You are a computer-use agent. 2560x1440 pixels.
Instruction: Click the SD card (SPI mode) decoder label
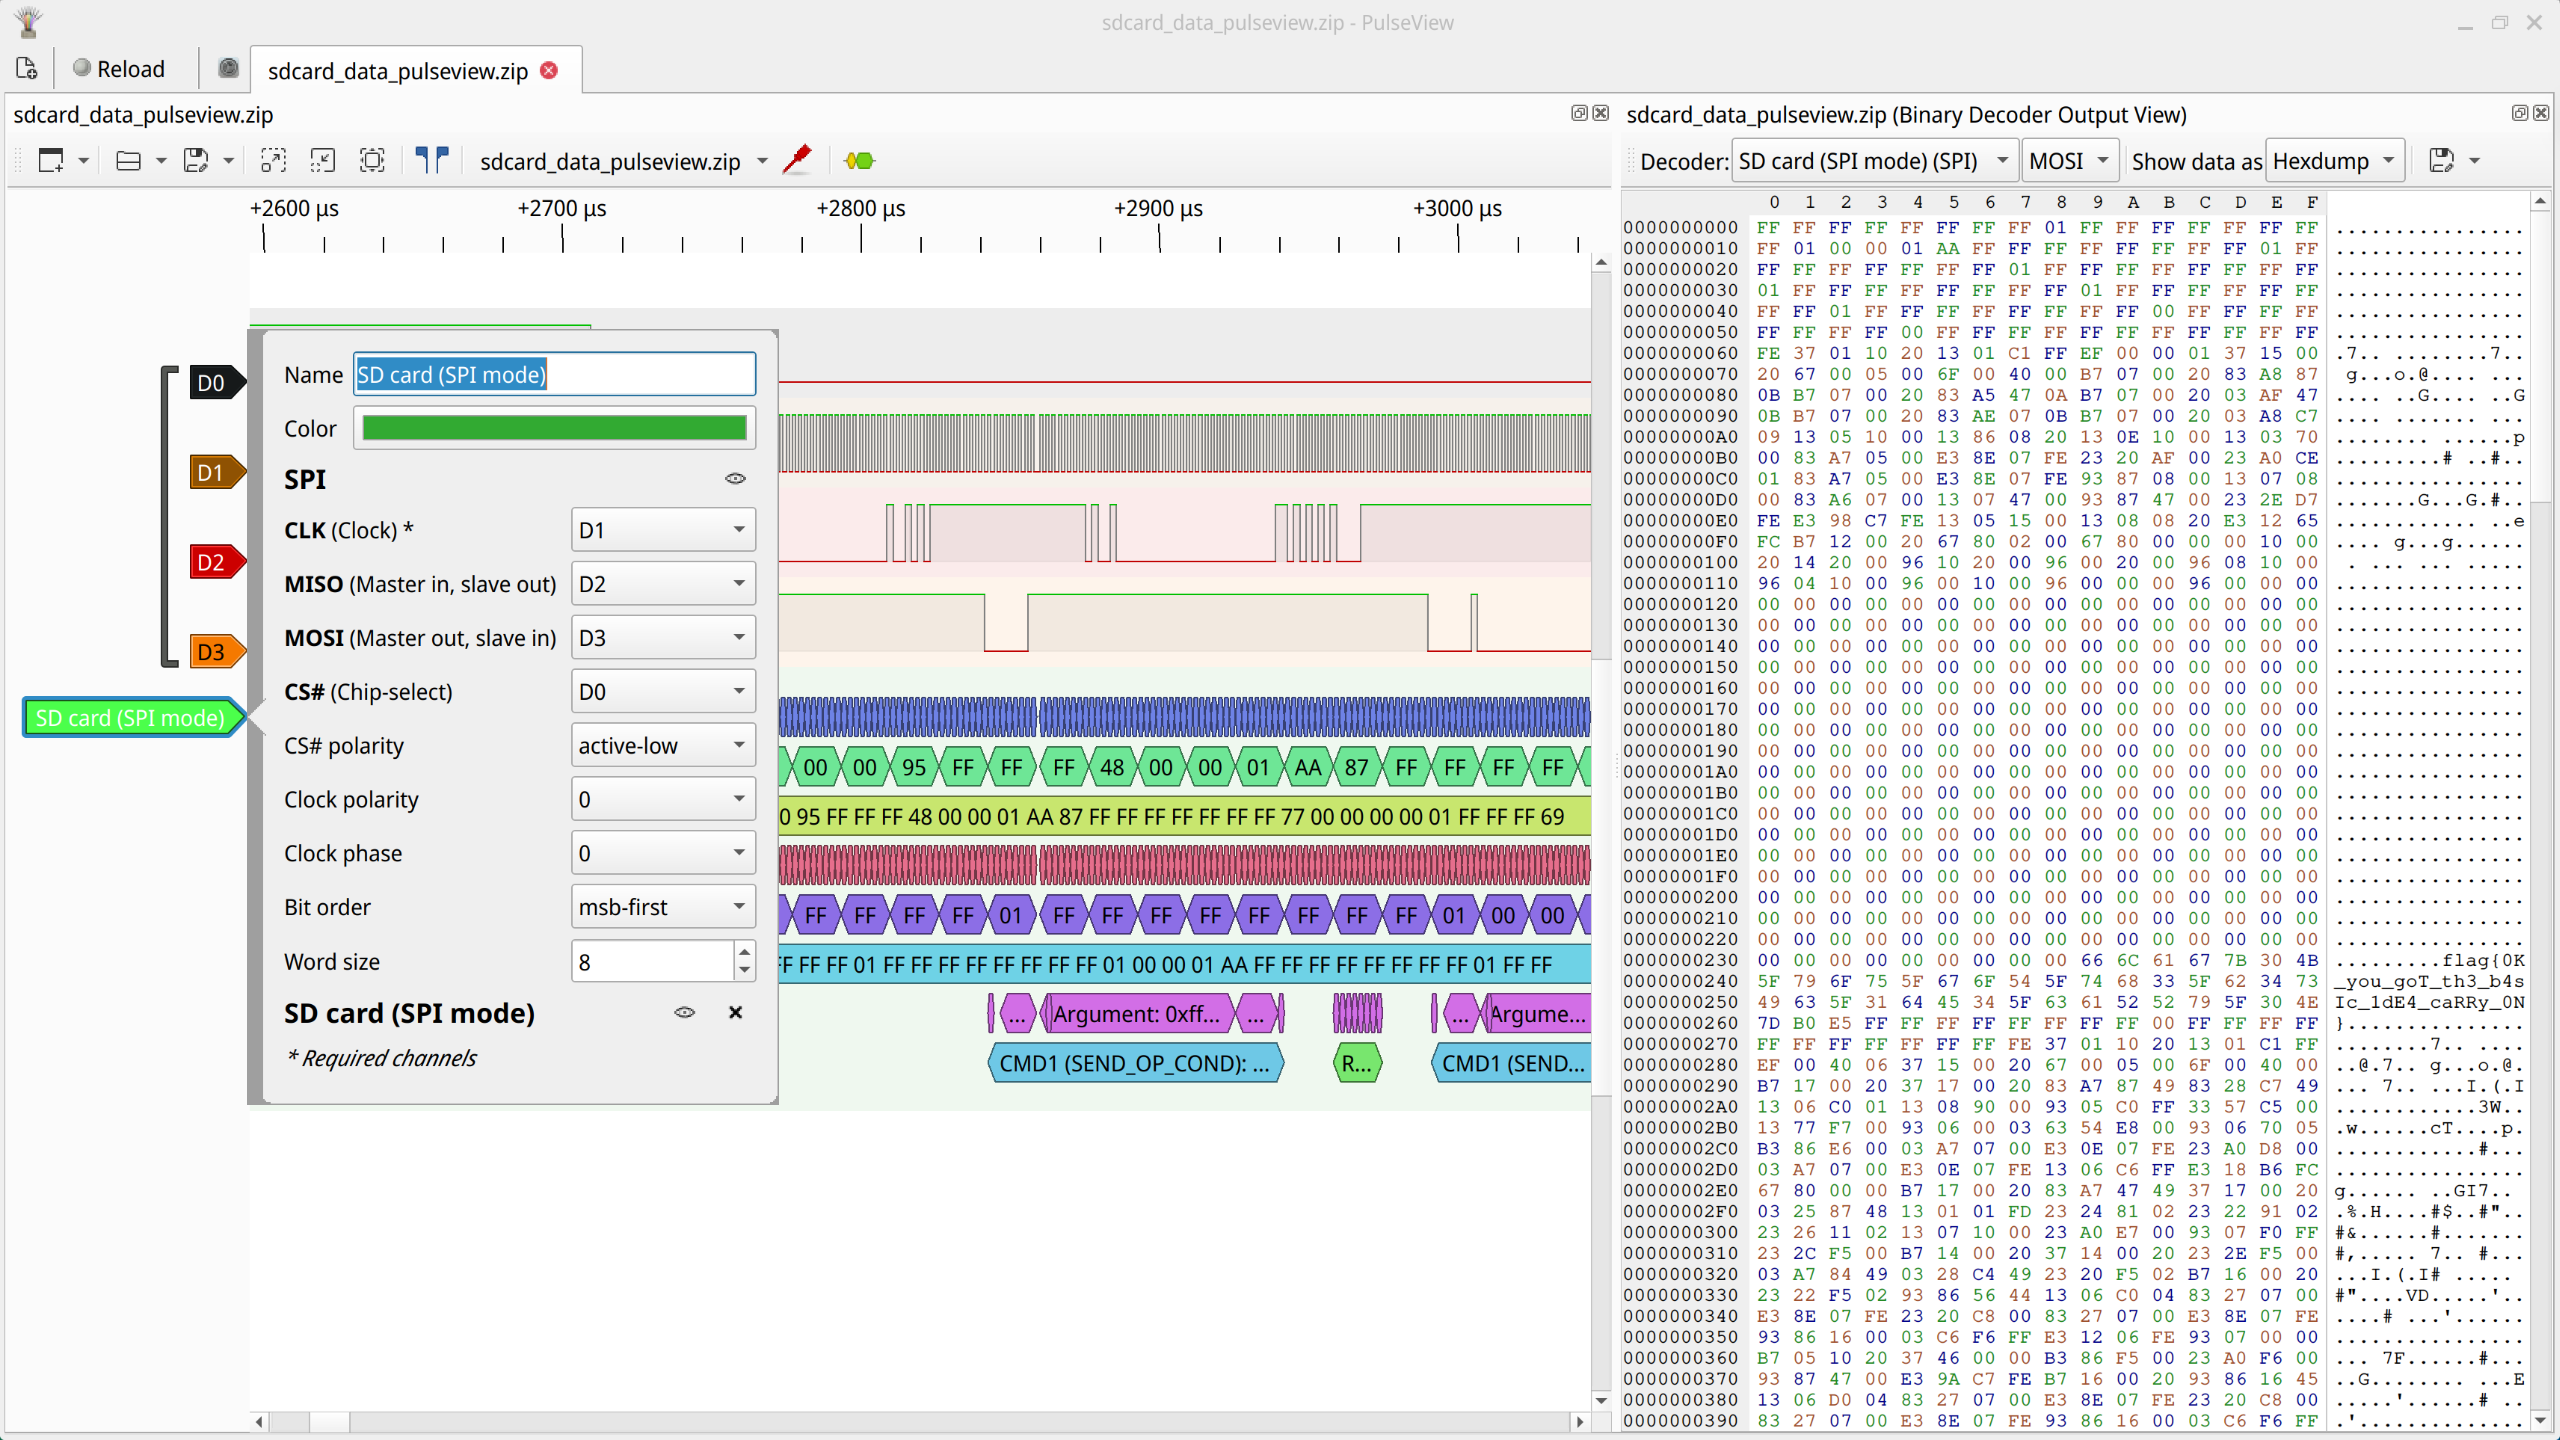click(133, 718)
